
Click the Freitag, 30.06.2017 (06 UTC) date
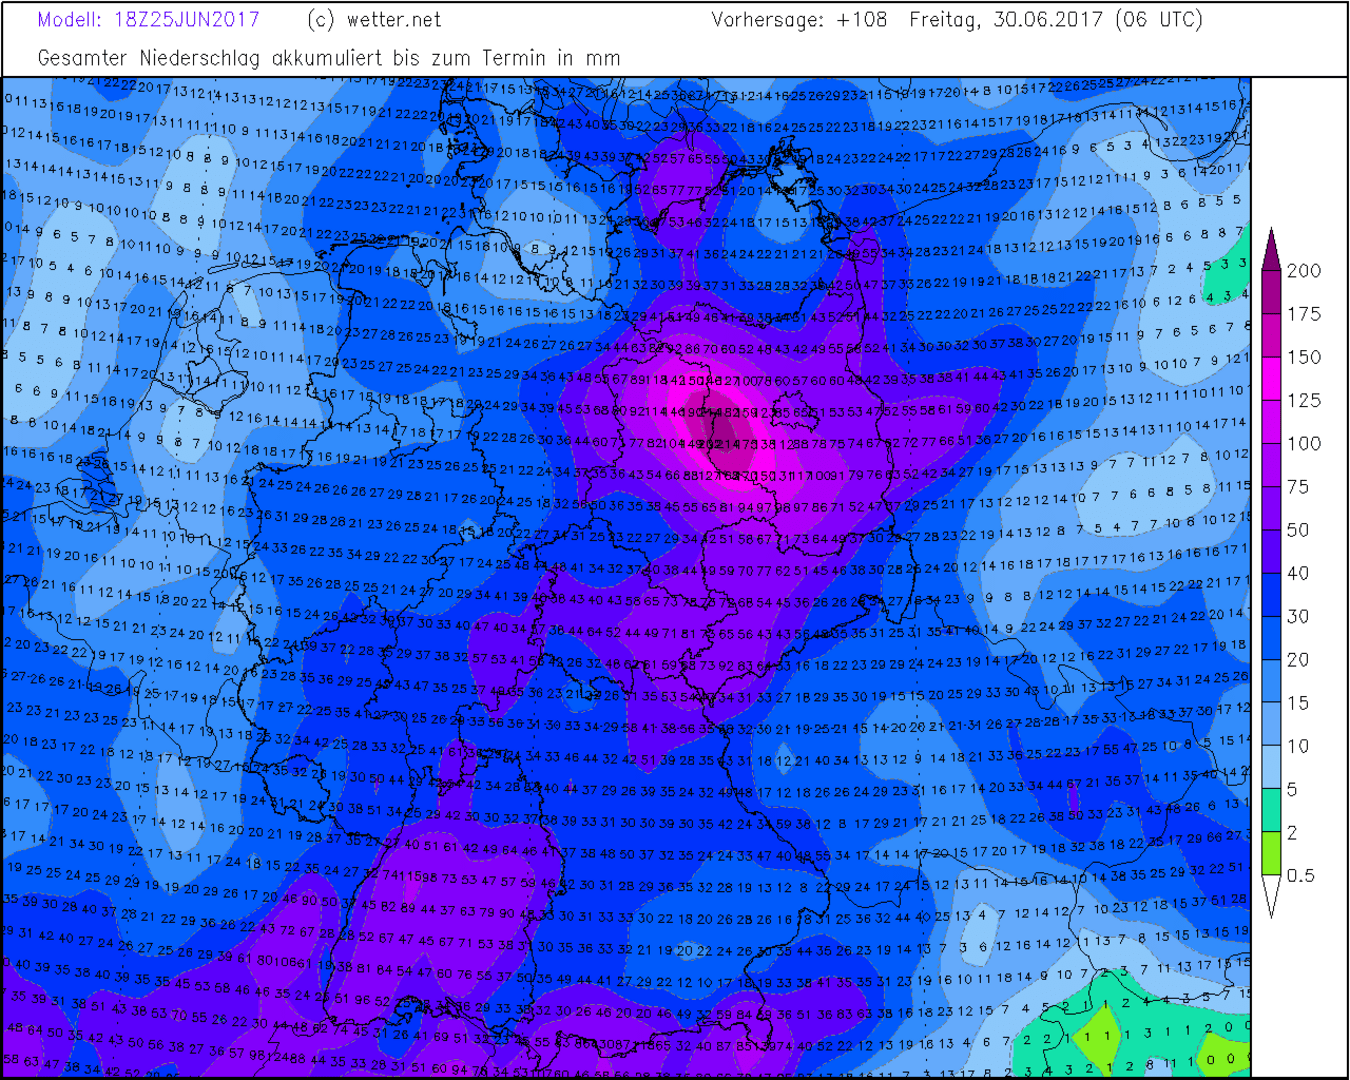tap(1055, 20)
